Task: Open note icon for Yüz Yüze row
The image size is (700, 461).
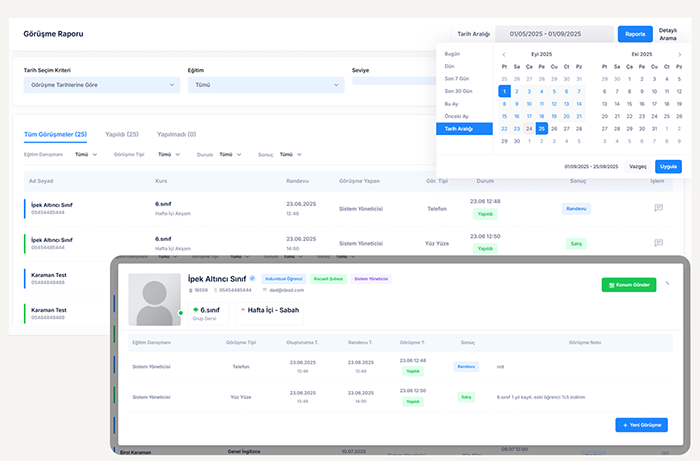Action: (x=658, y=242)
